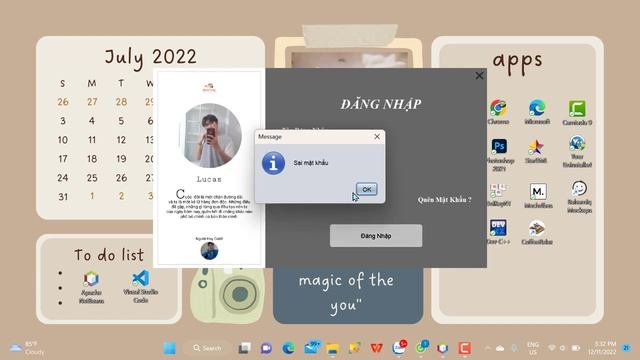Open Microsoft Edge from the taskbar
The image size is (640, 360).
coord(289,348)
